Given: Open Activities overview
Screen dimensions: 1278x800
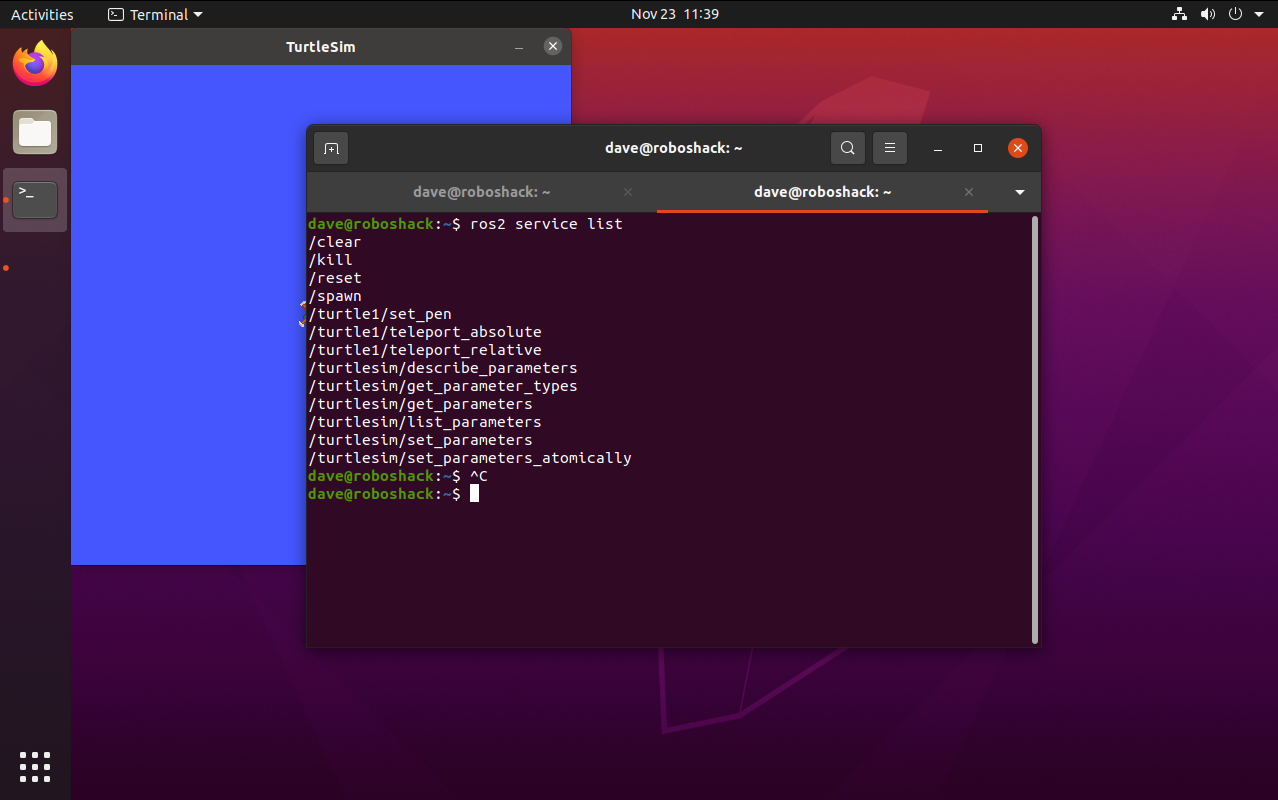Looking at the screenshot, I should click(42, 14).
